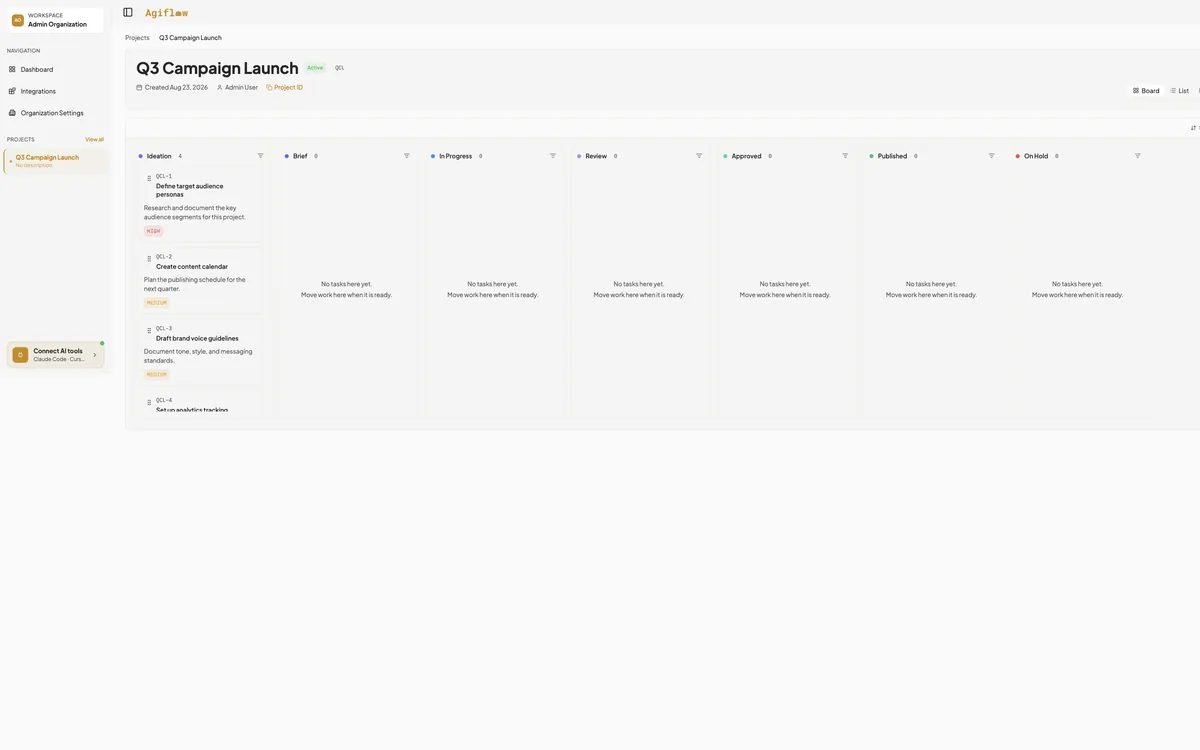The image size is (1200, 750).
Task: Click drag handle of QCL-3 card
Action: coord(149,331)
